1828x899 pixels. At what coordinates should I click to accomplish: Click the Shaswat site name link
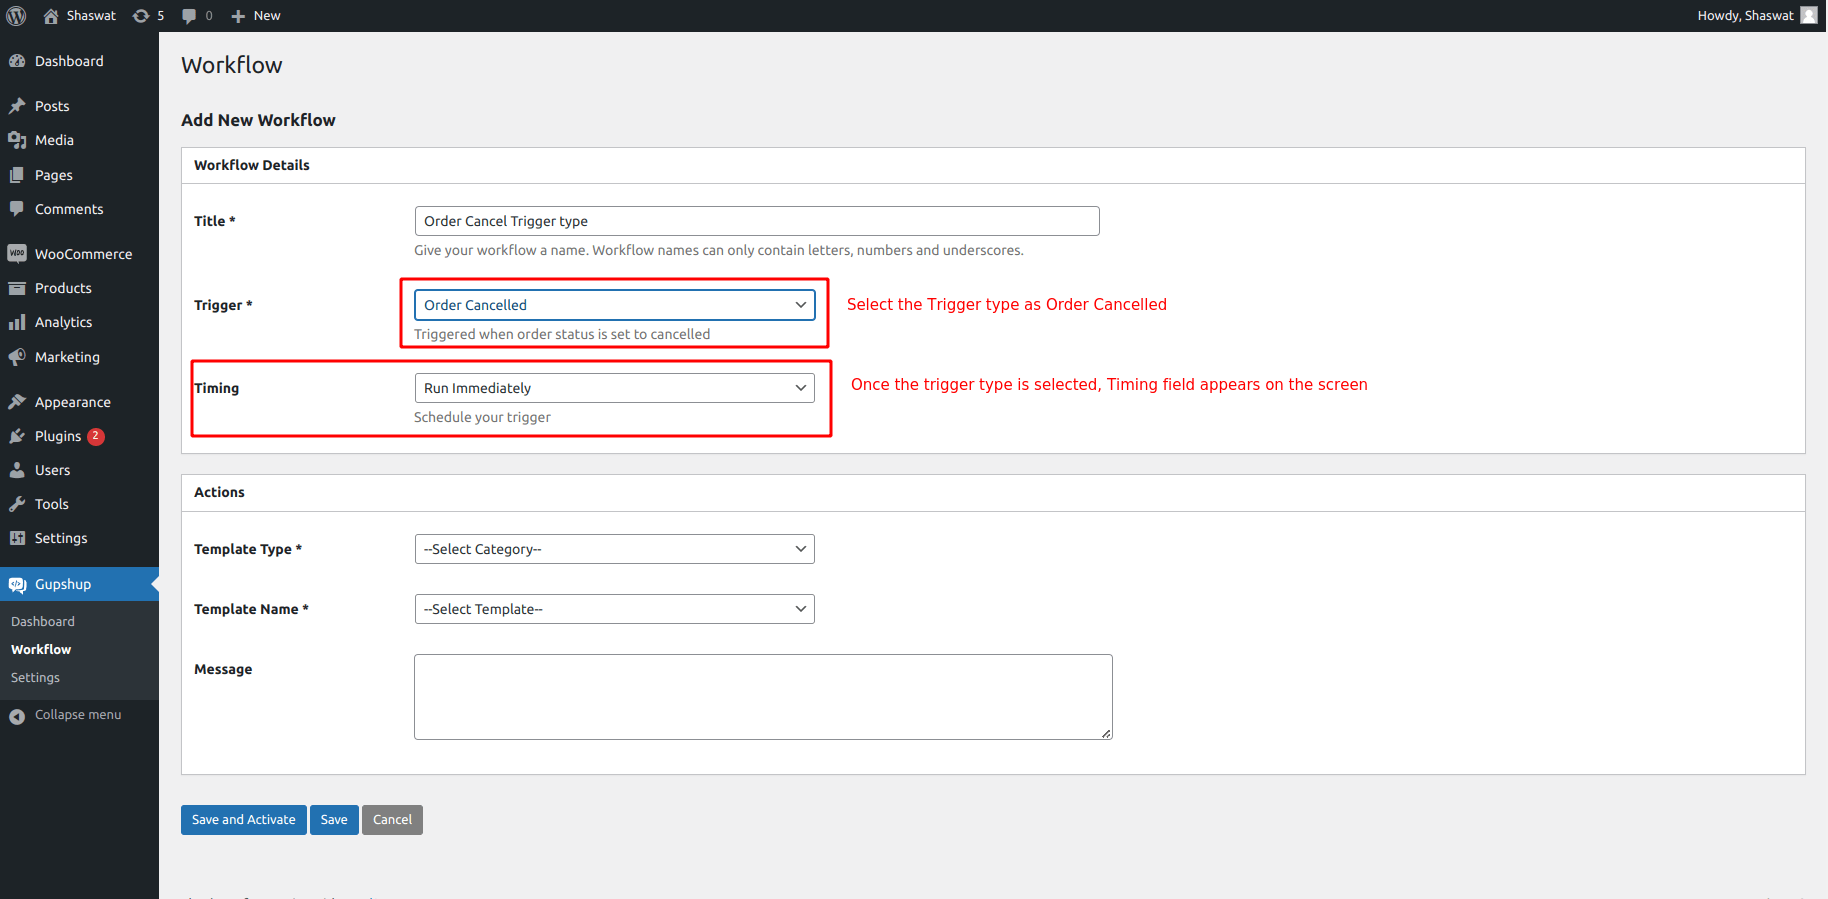pos(91,16)
